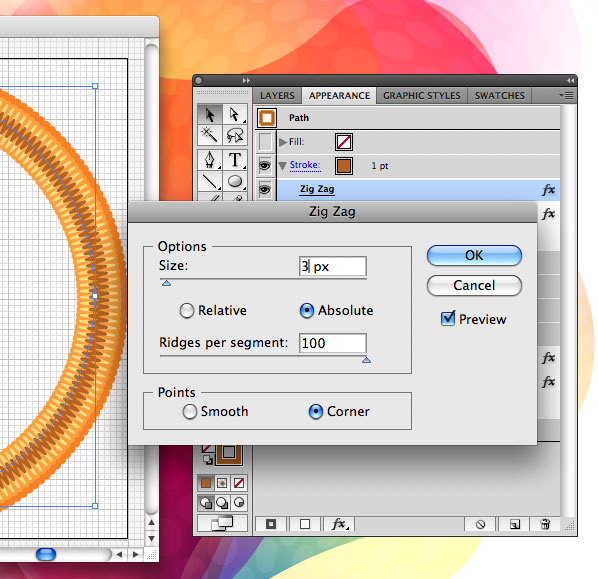Open the Graphic Styles tab
The image size is (598, 579).
422,95
